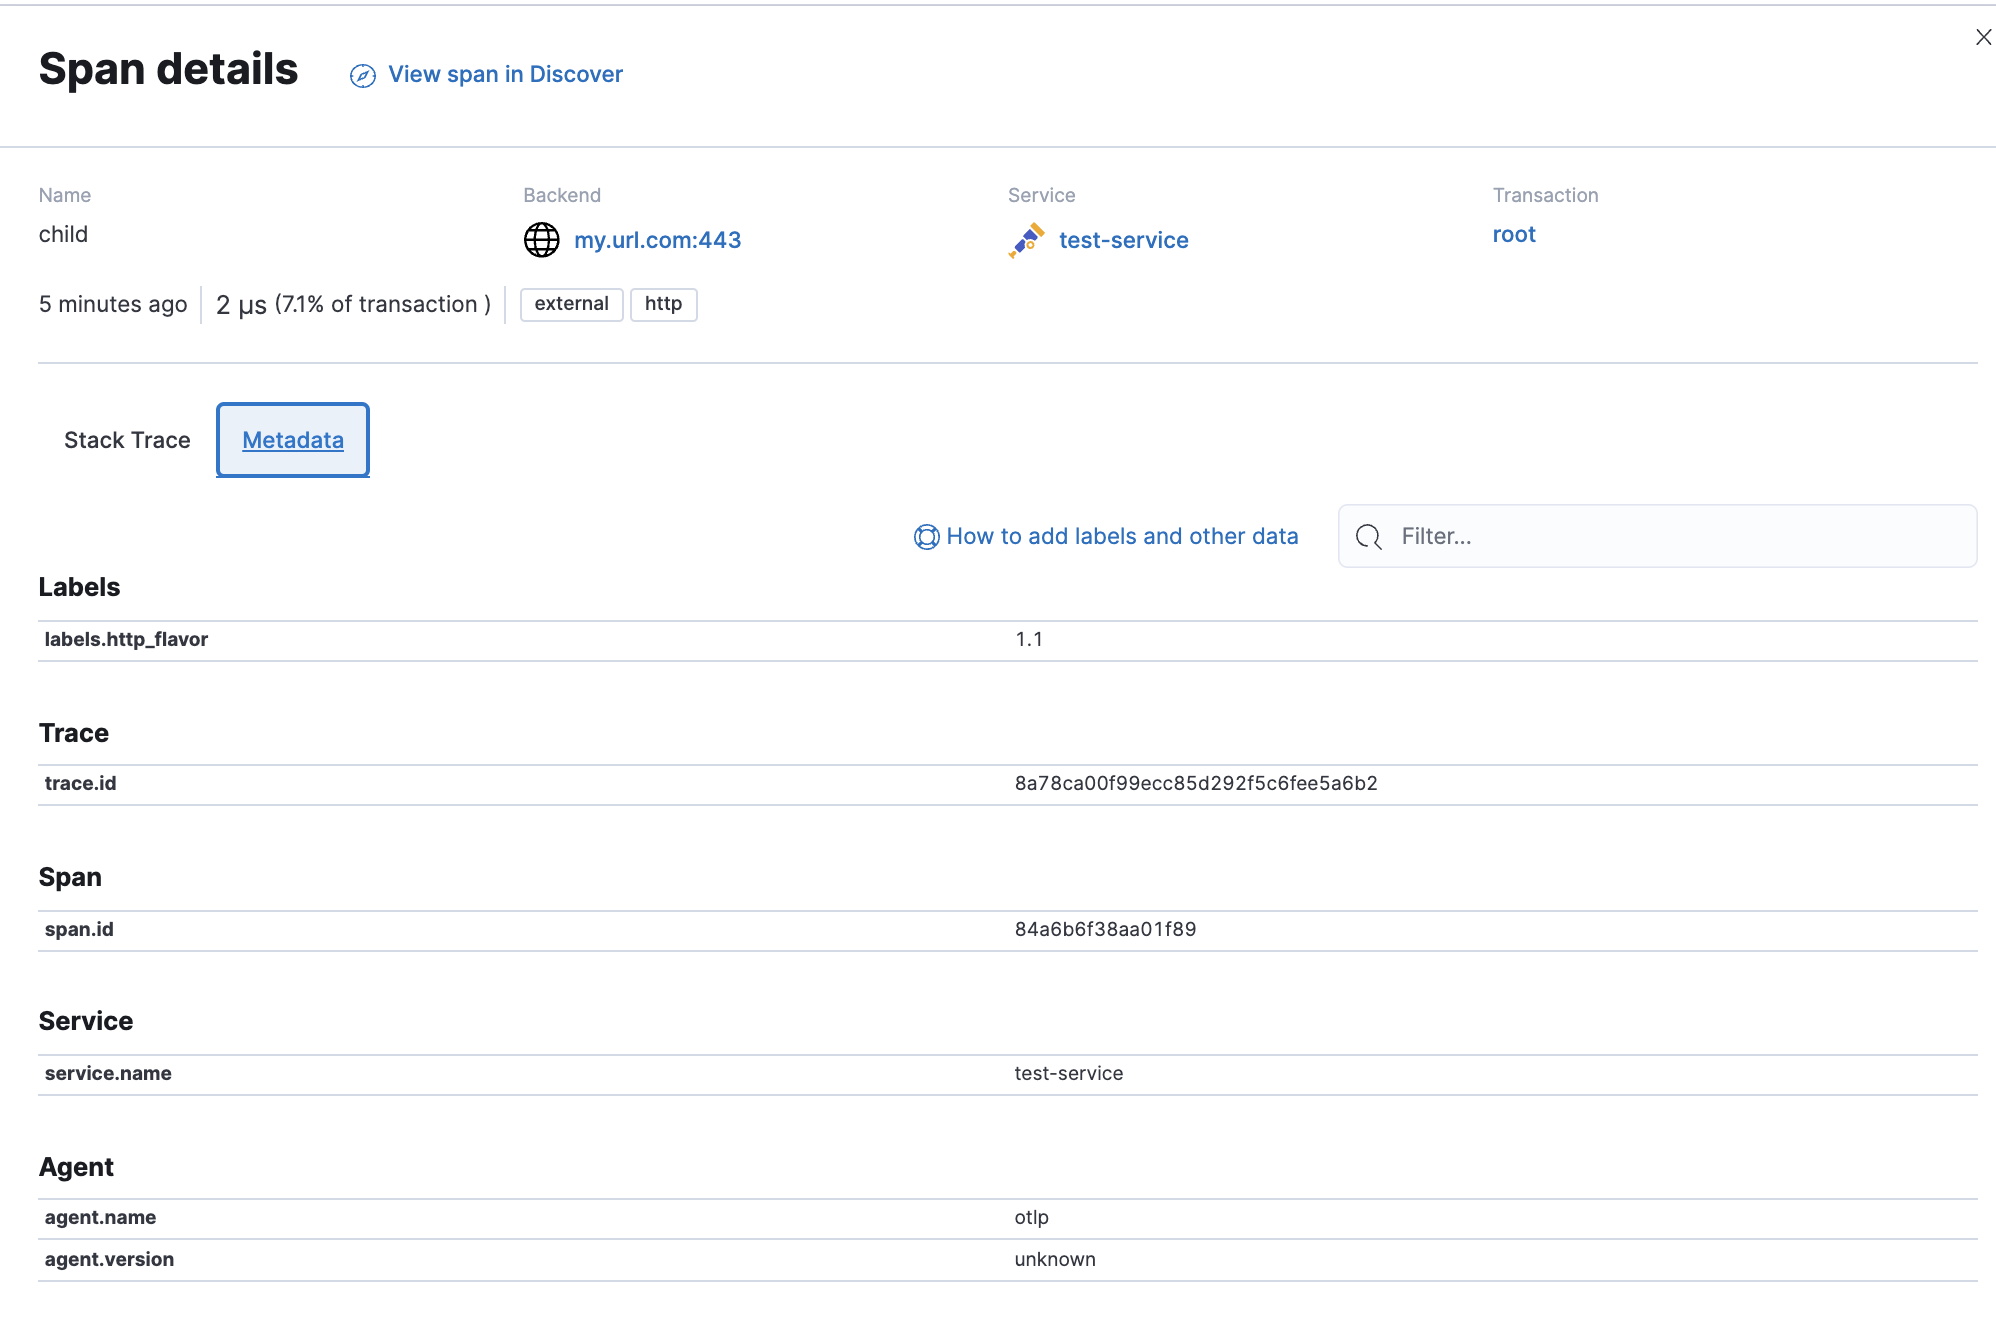The width and height of the screenshot is (1996, 1326).
Task: Click the lifebuoy help icon
Action: 926,537
